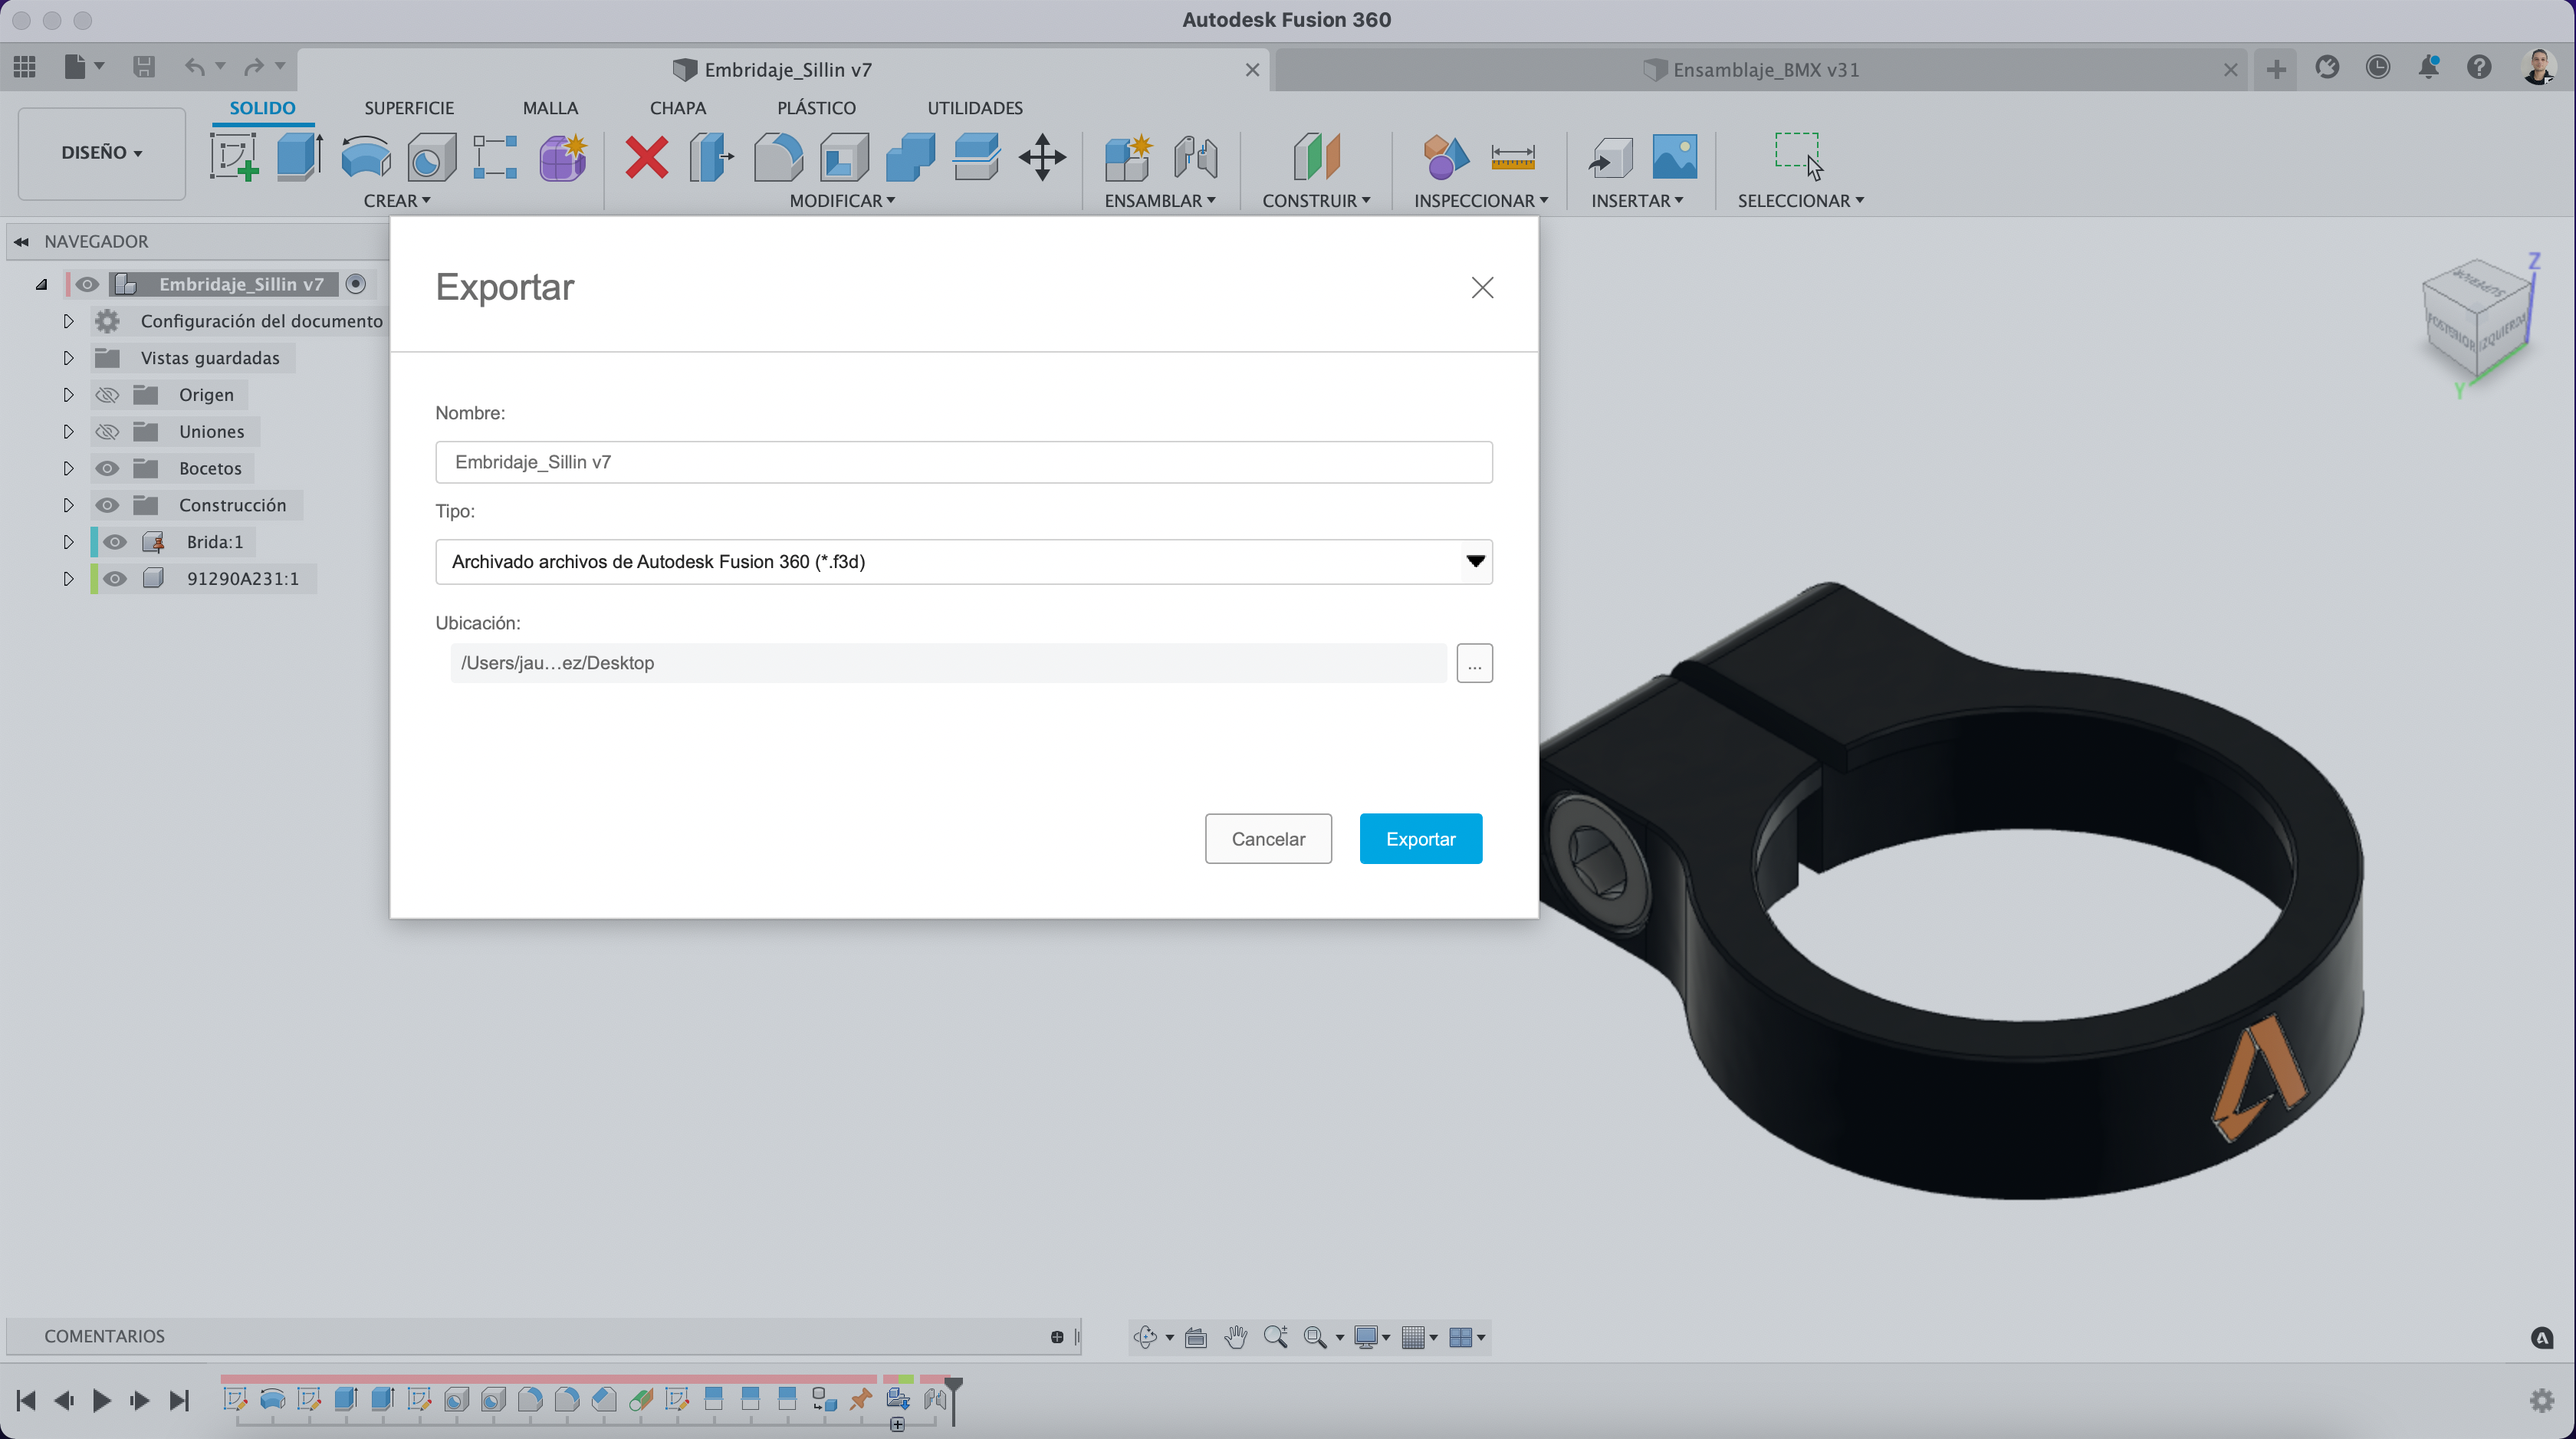Switch to the PLÁSTICO tab

[x=816, y=108]
